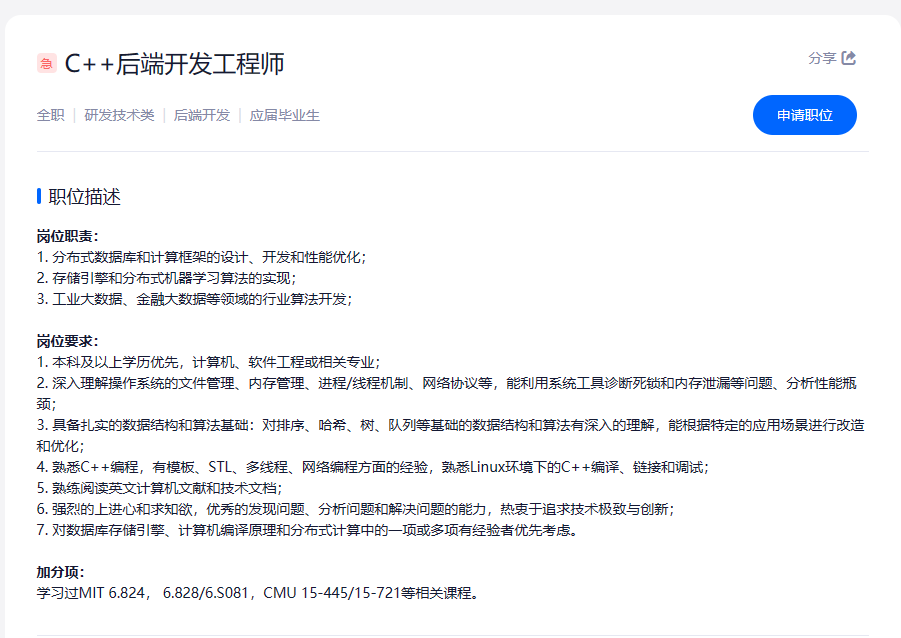Click the 职位描述 section heading
The image size is (901, 638).
coord(84,197)
